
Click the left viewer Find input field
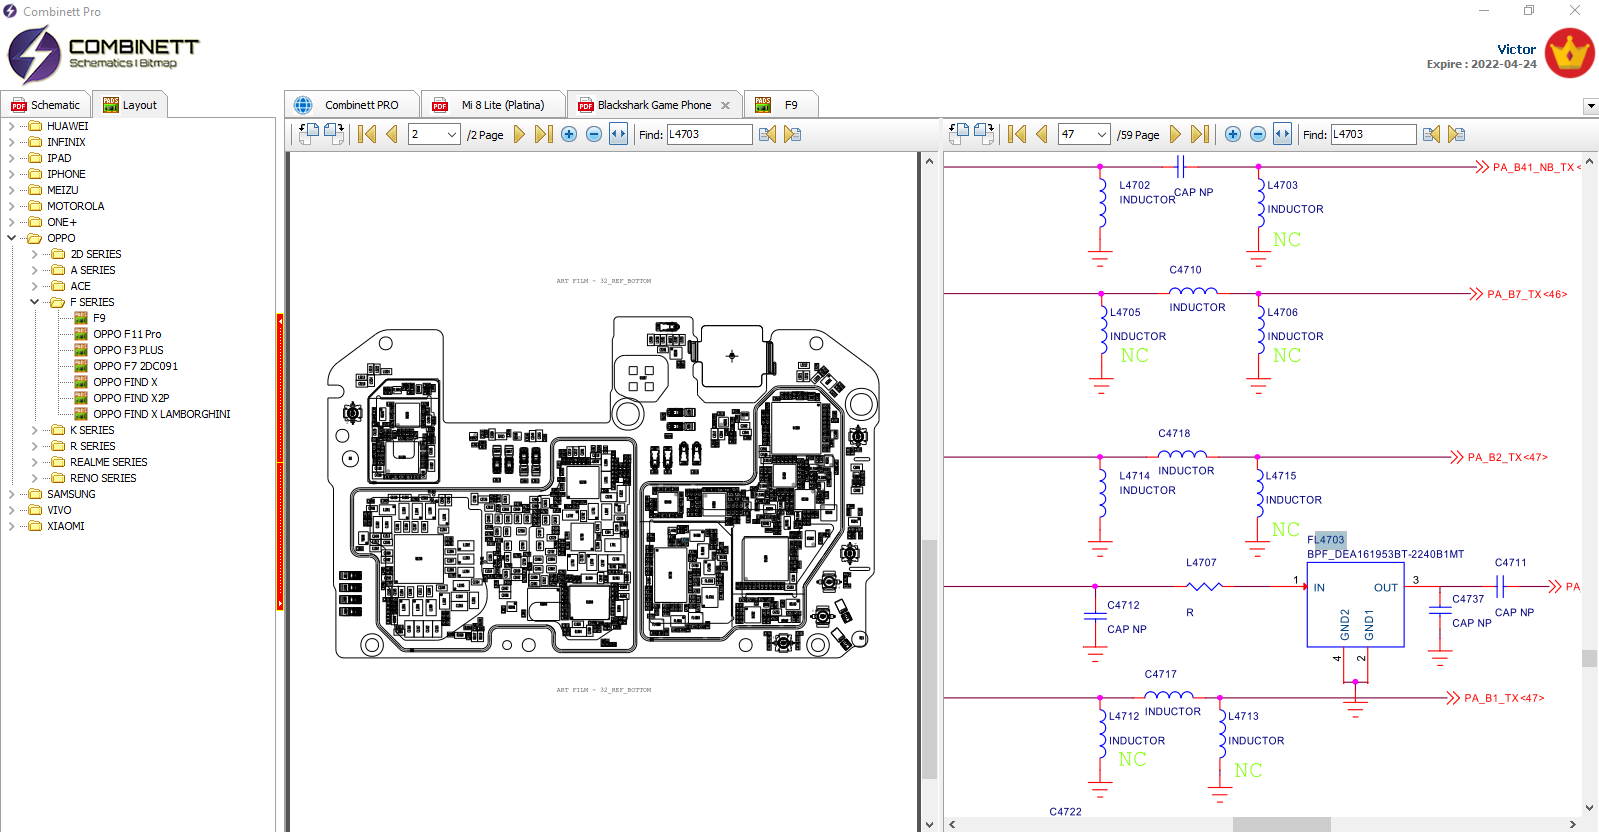click(x=709, y=134)
